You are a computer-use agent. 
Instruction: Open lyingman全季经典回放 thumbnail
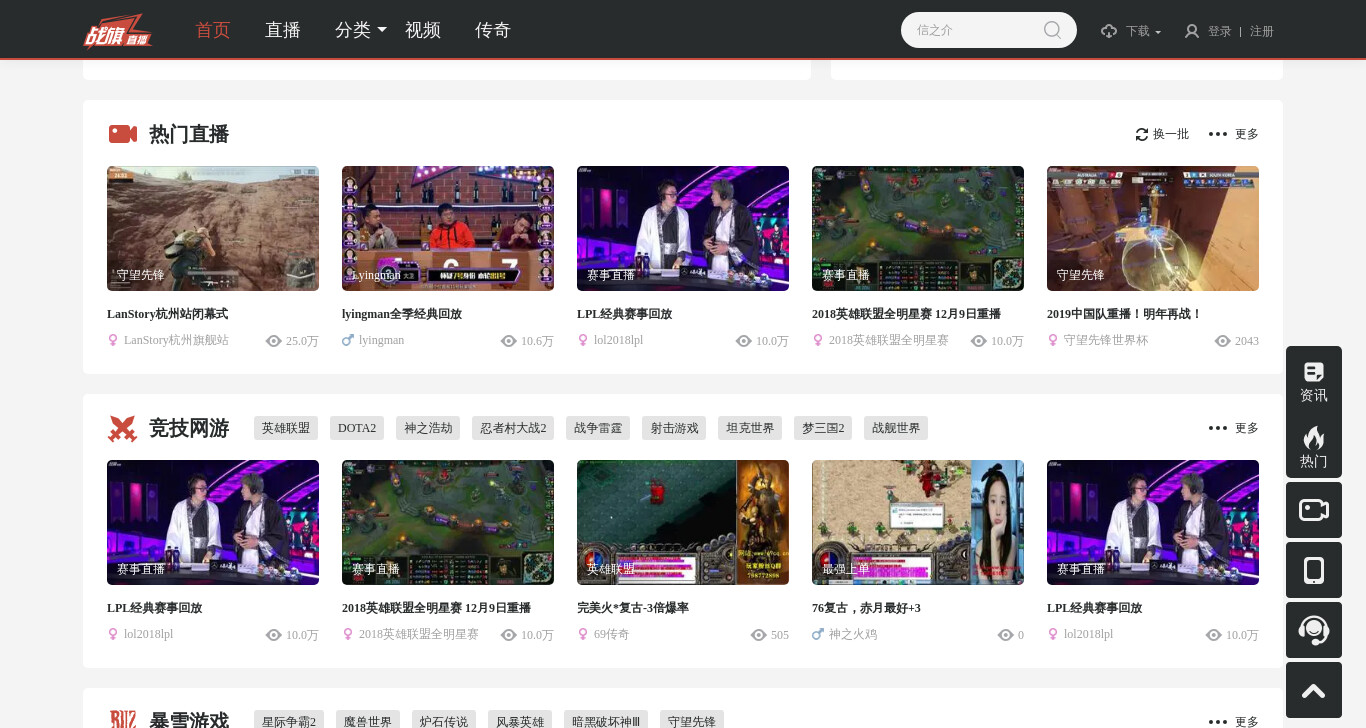[448, 228]
